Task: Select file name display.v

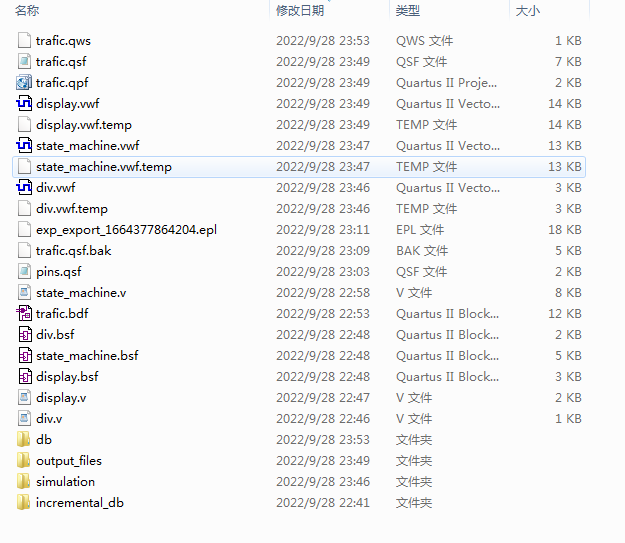Action: (61, 397)
